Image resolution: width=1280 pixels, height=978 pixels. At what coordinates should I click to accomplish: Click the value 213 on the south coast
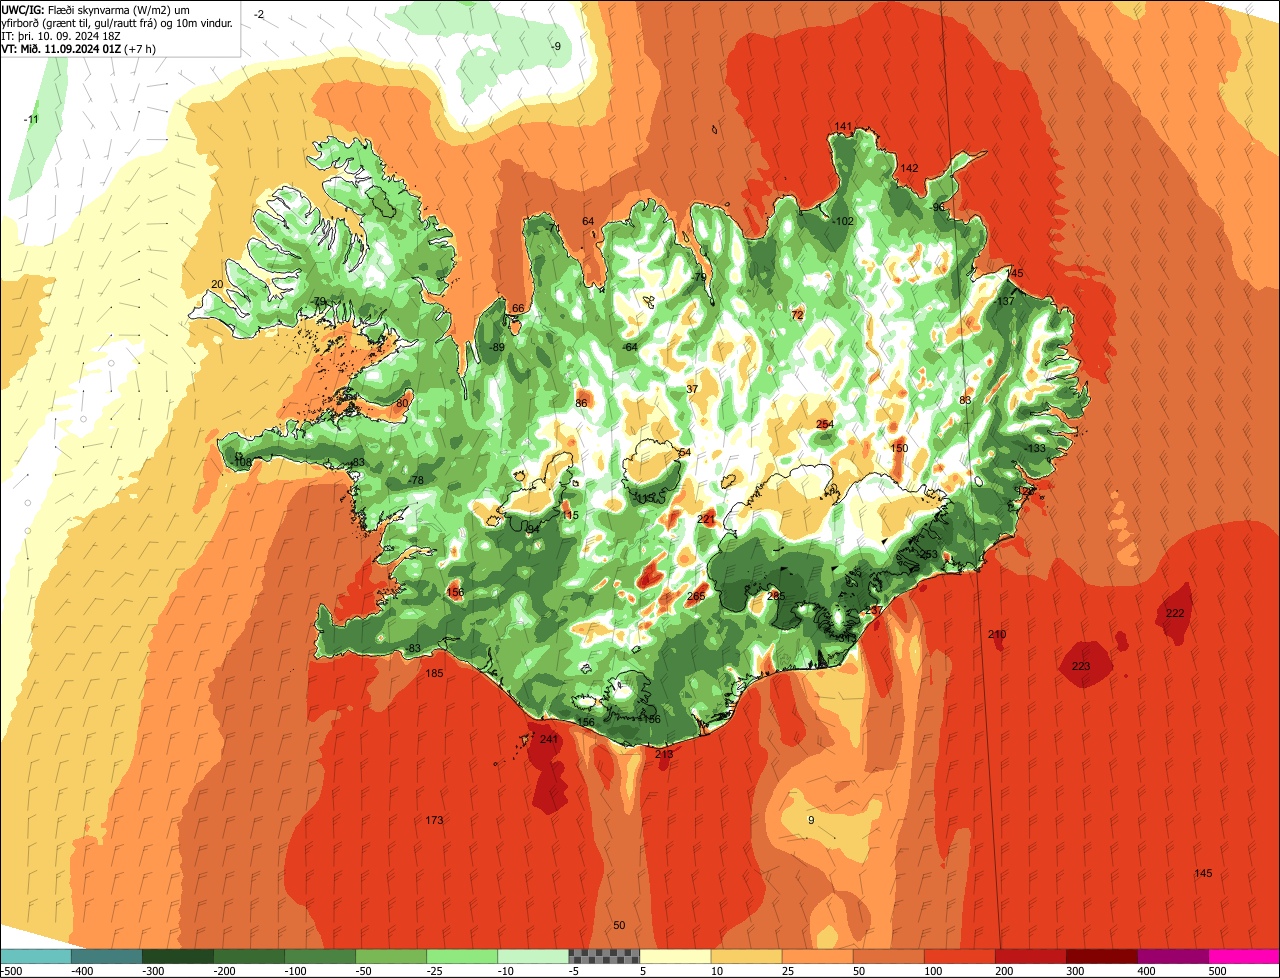click(664, 754)
